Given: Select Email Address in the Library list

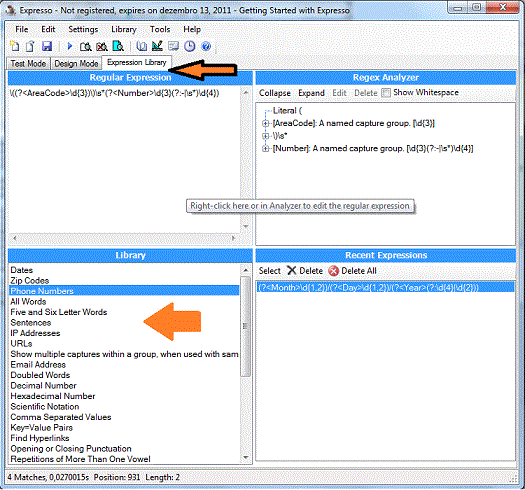Looking at the screenshot, I should coord(38,365).
